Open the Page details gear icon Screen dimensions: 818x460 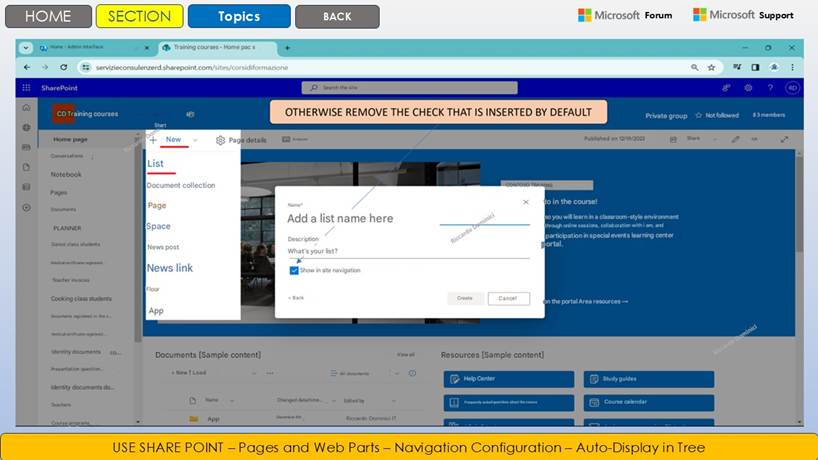tap(220, 140)
